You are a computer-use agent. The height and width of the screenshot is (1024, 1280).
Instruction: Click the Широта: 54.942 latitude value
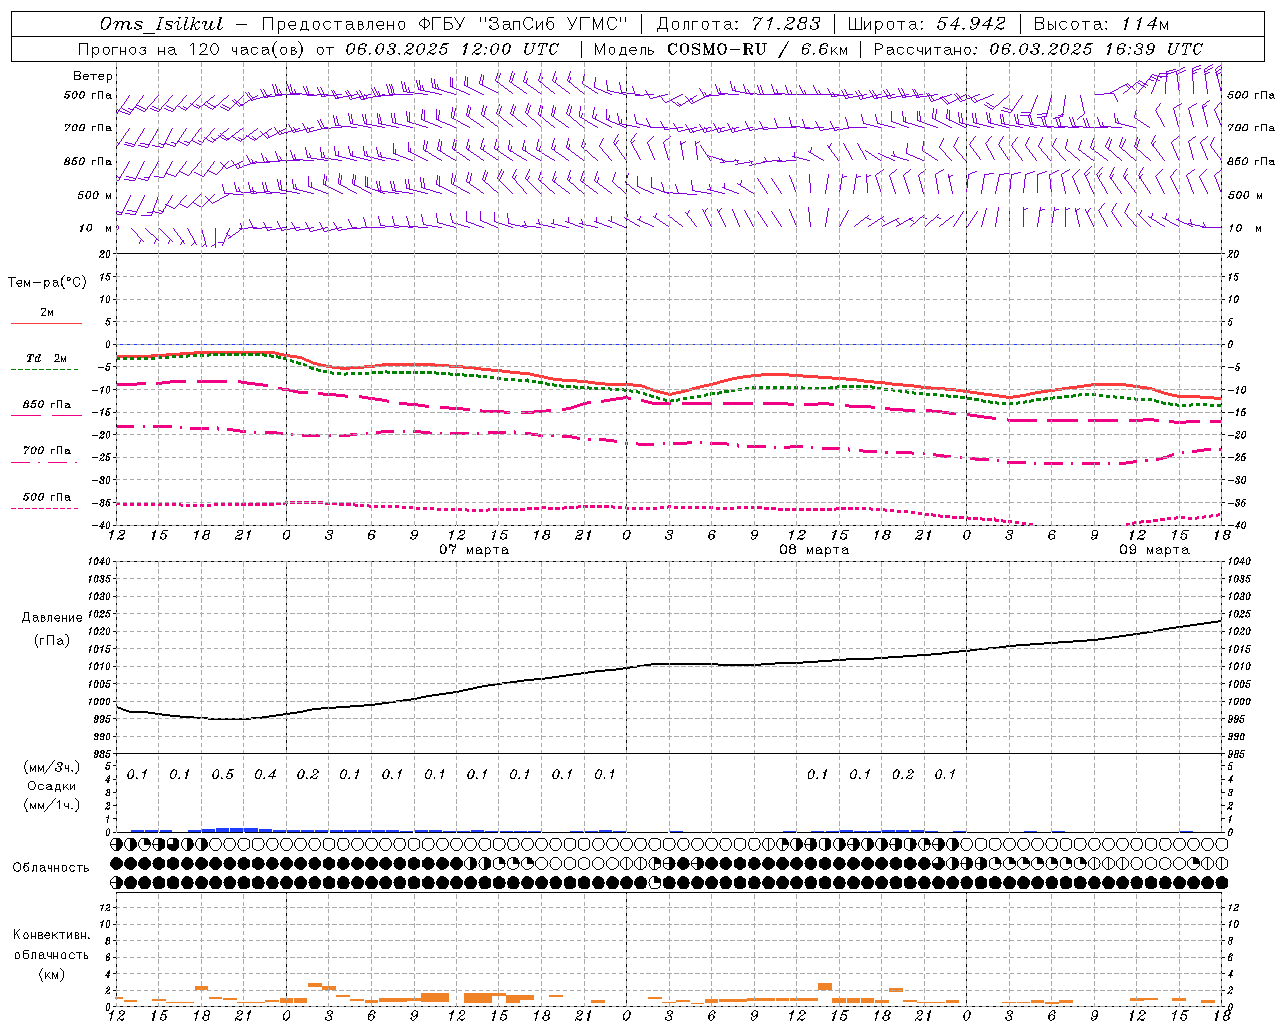point(927,24)
